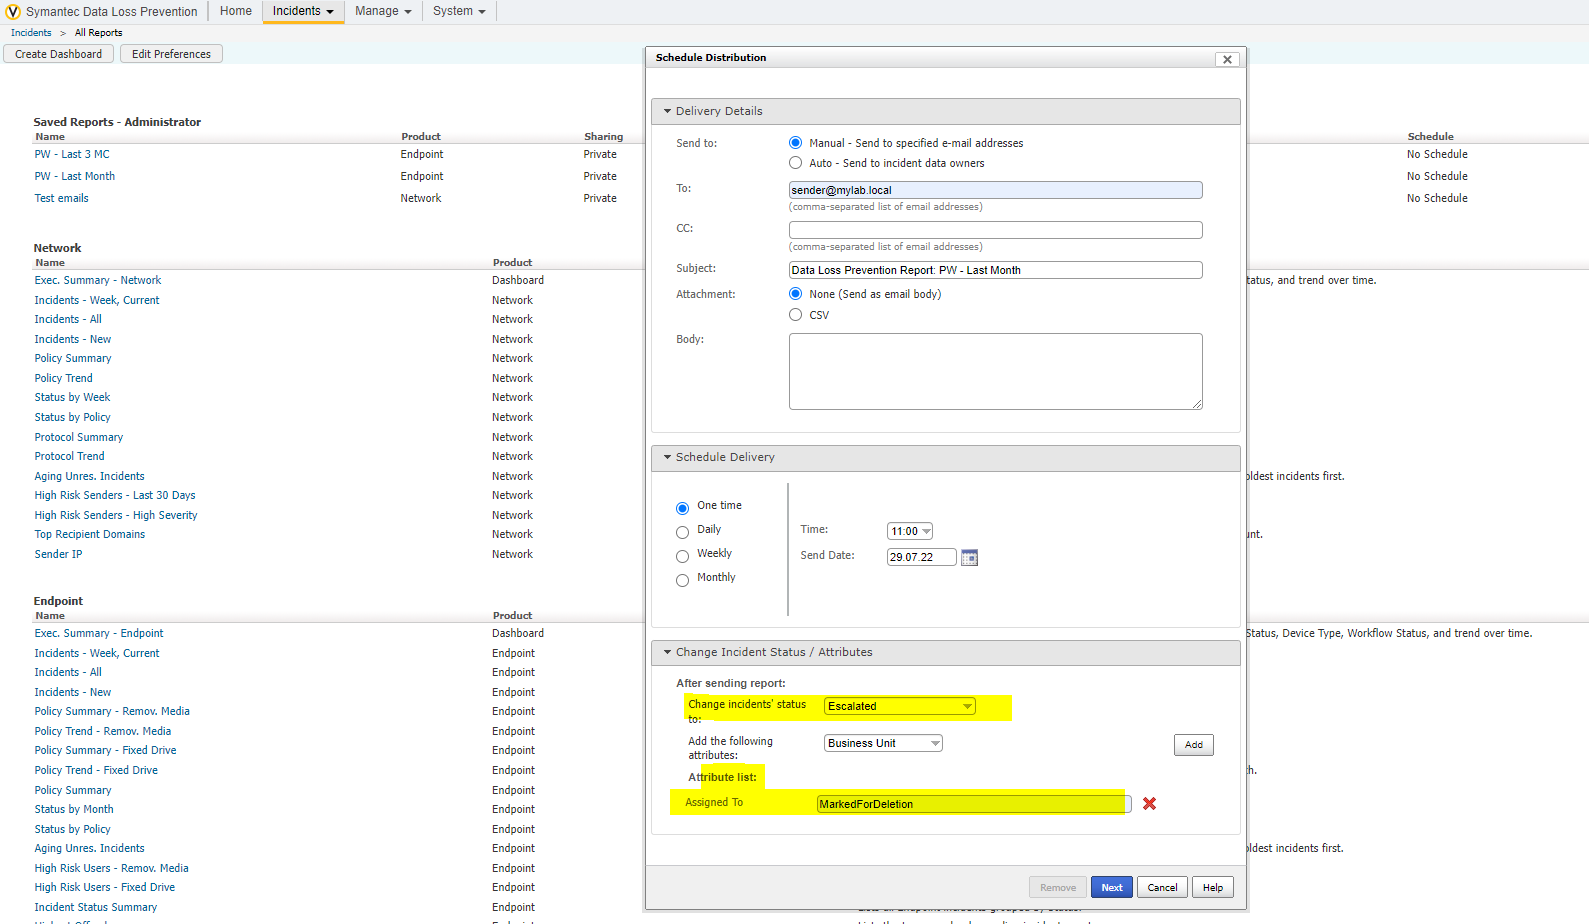
Task: Select Auto - Send to incident data owners
Action: coord(796,163)
